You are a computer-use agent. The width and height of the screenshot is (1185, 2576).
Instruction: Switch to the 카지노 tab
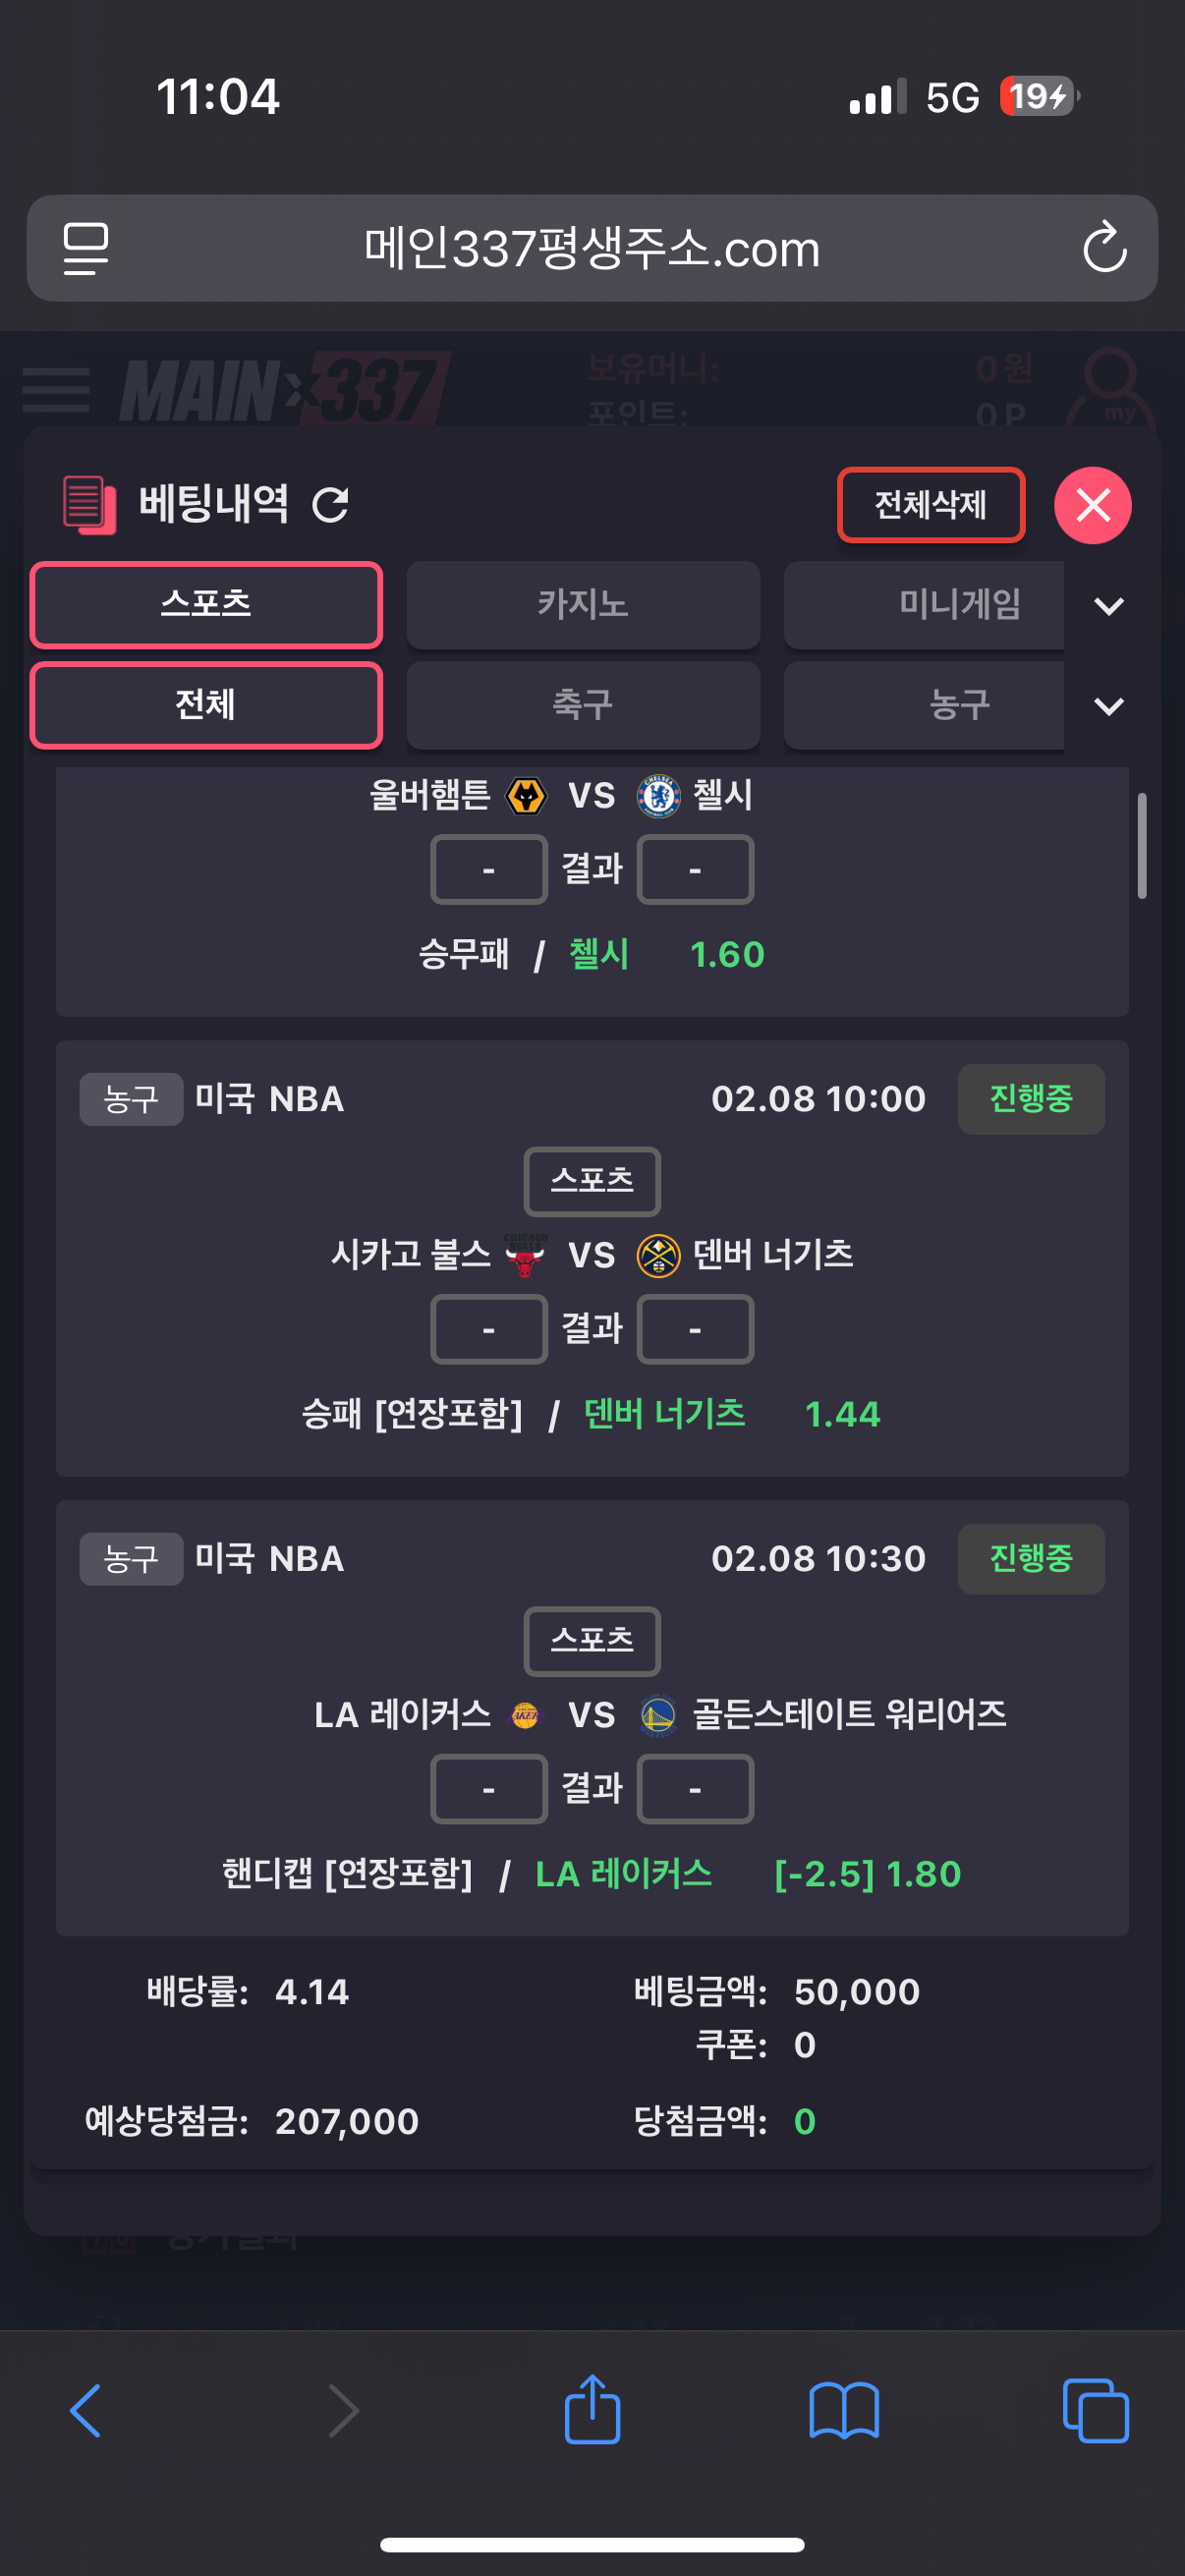583,605
